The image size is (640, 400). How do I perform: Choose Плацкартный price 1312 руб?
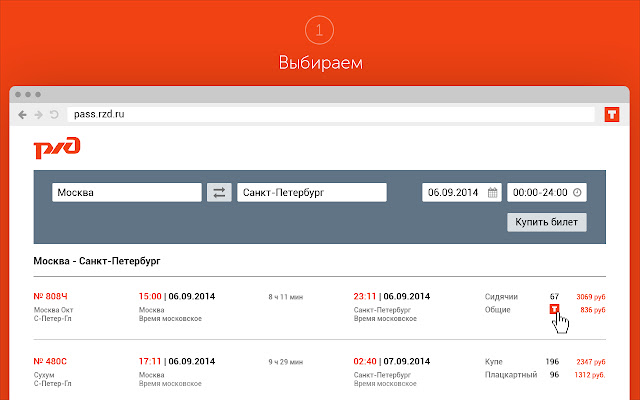click(590, 375)
